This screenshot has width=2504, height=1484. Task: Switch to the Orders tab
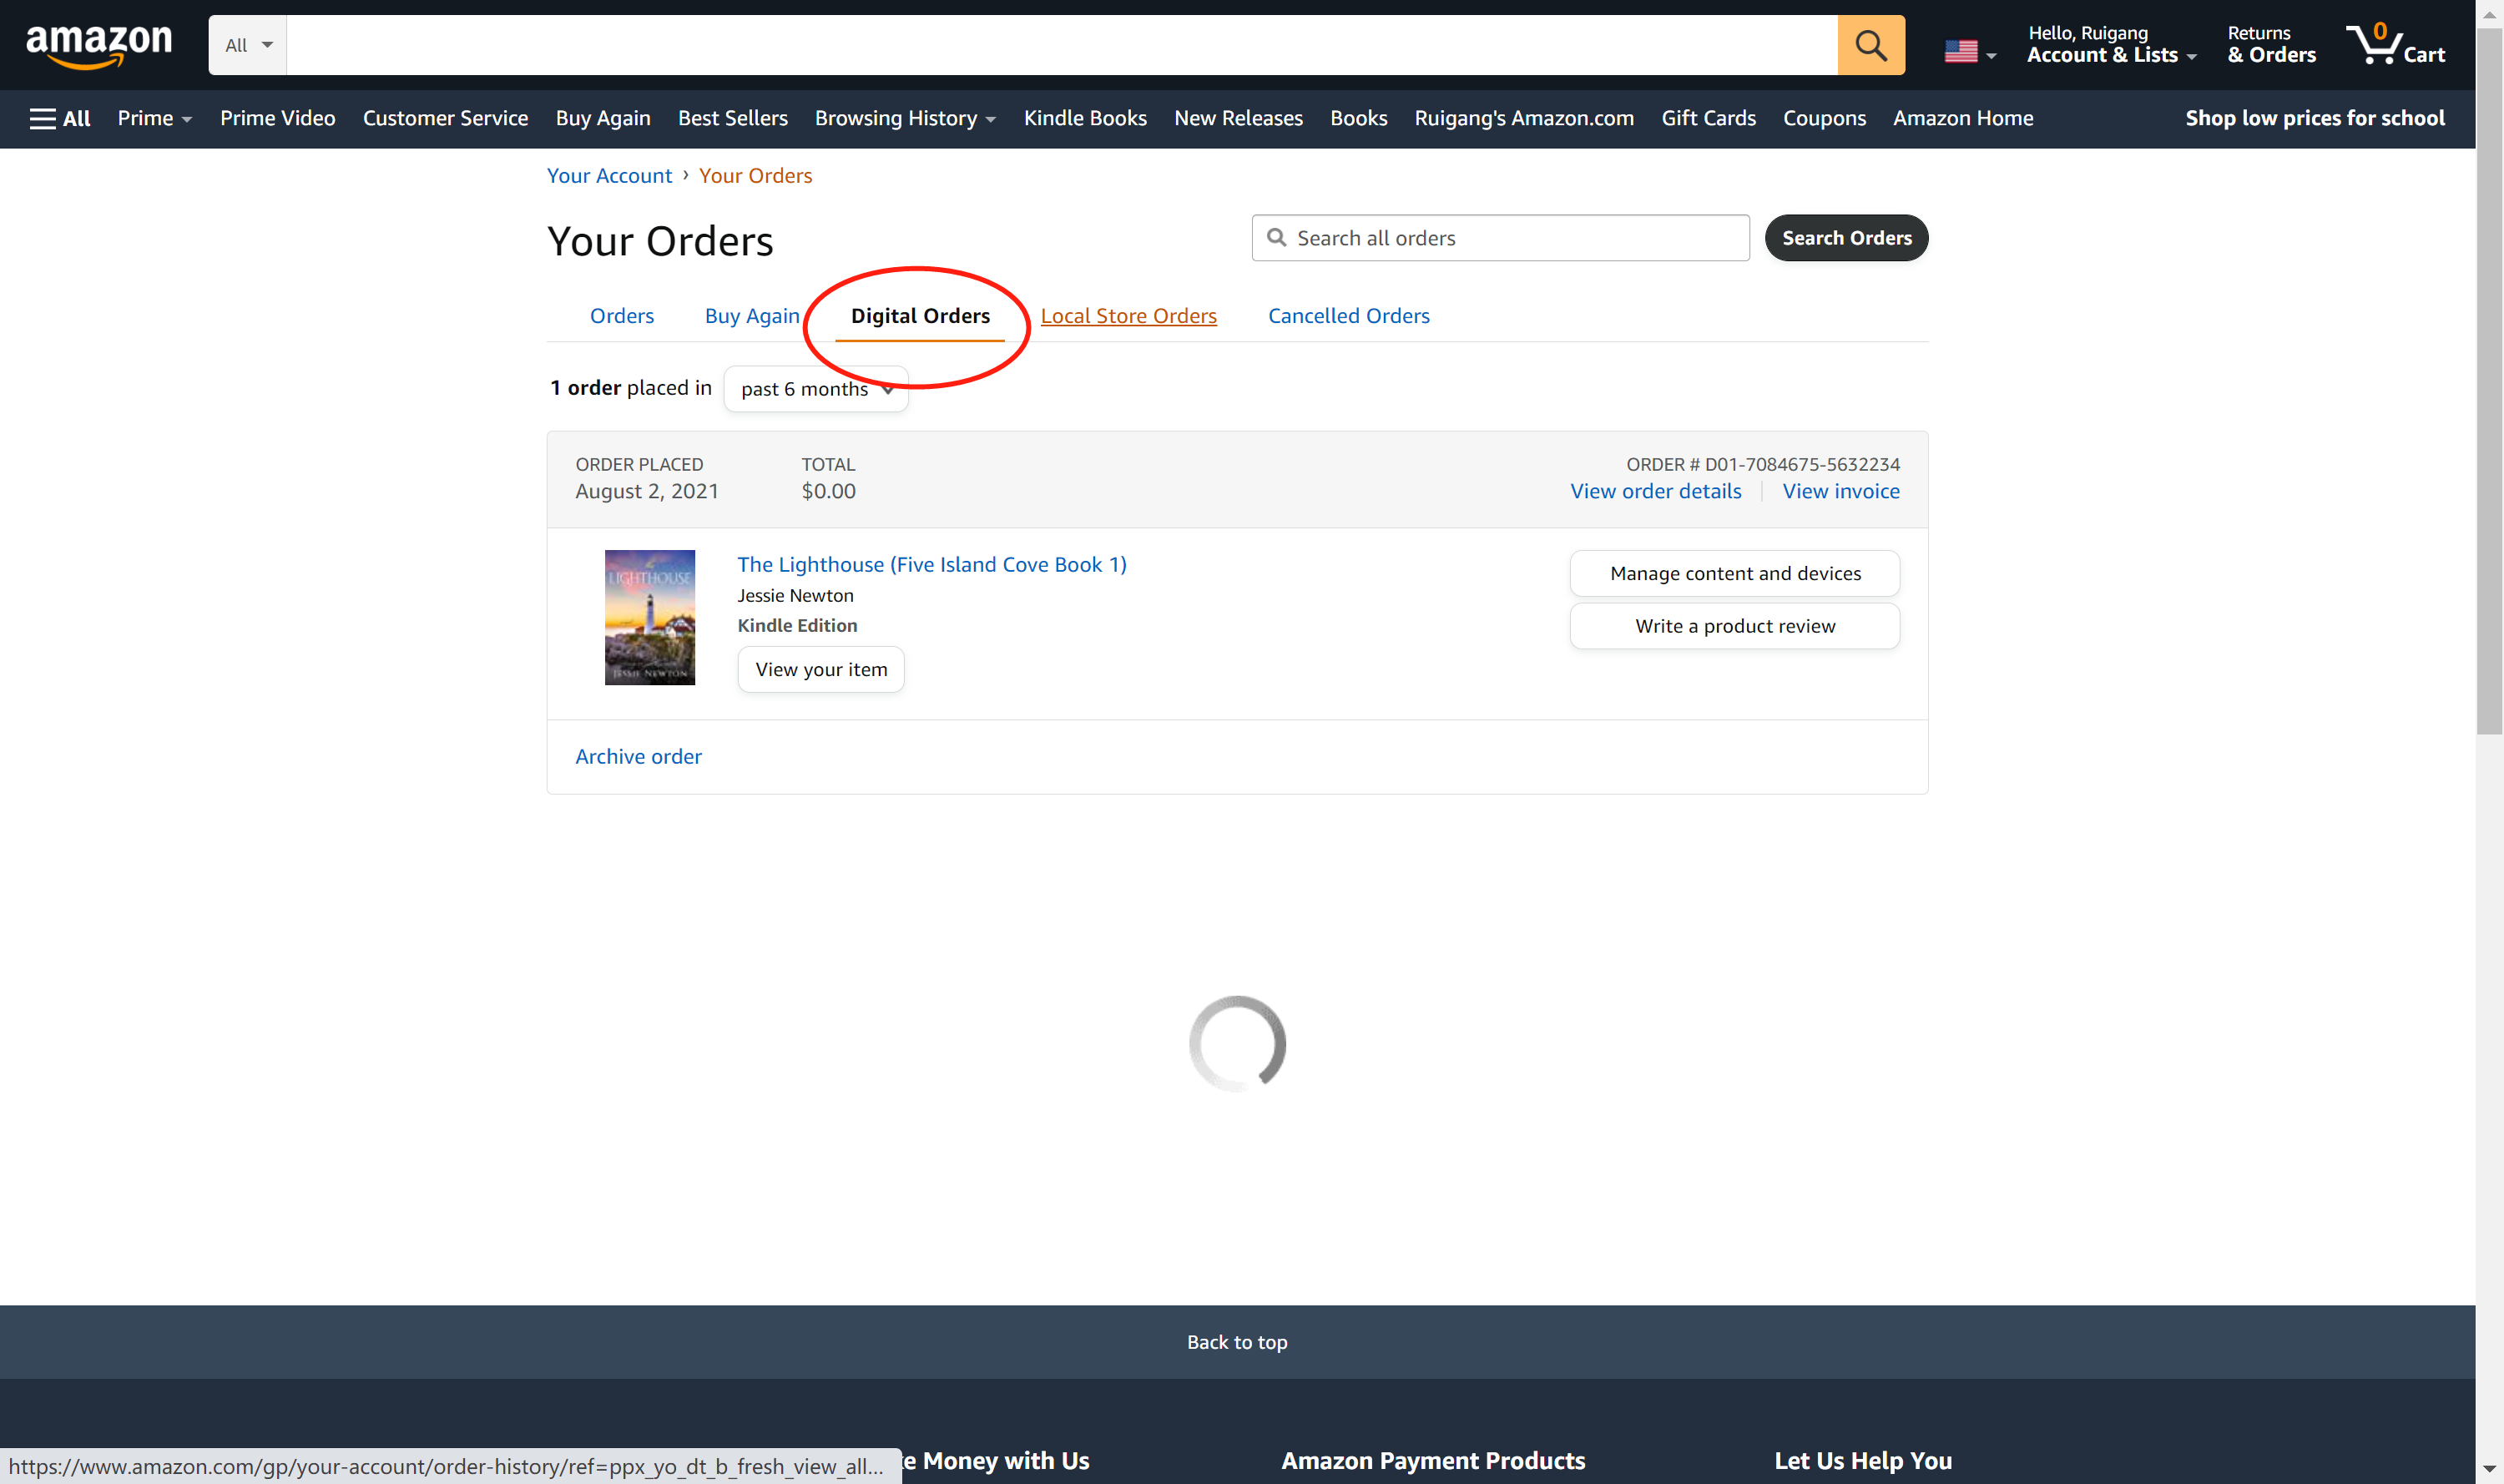tap(621, 316)
